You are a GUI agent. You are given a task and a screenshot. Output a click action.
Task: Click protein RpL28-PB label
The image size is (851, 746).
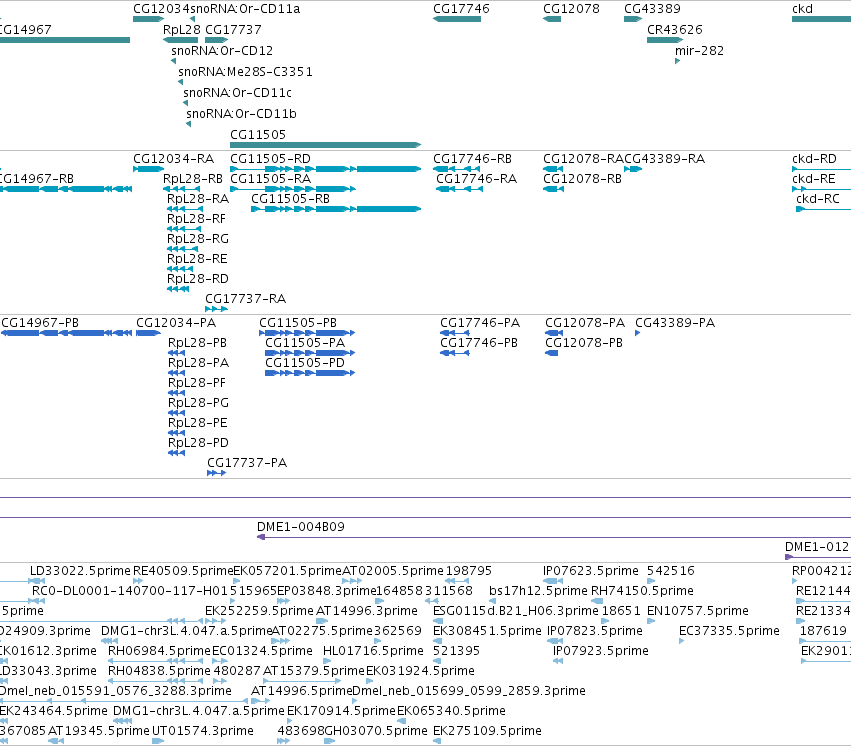[x=198, y=343]
